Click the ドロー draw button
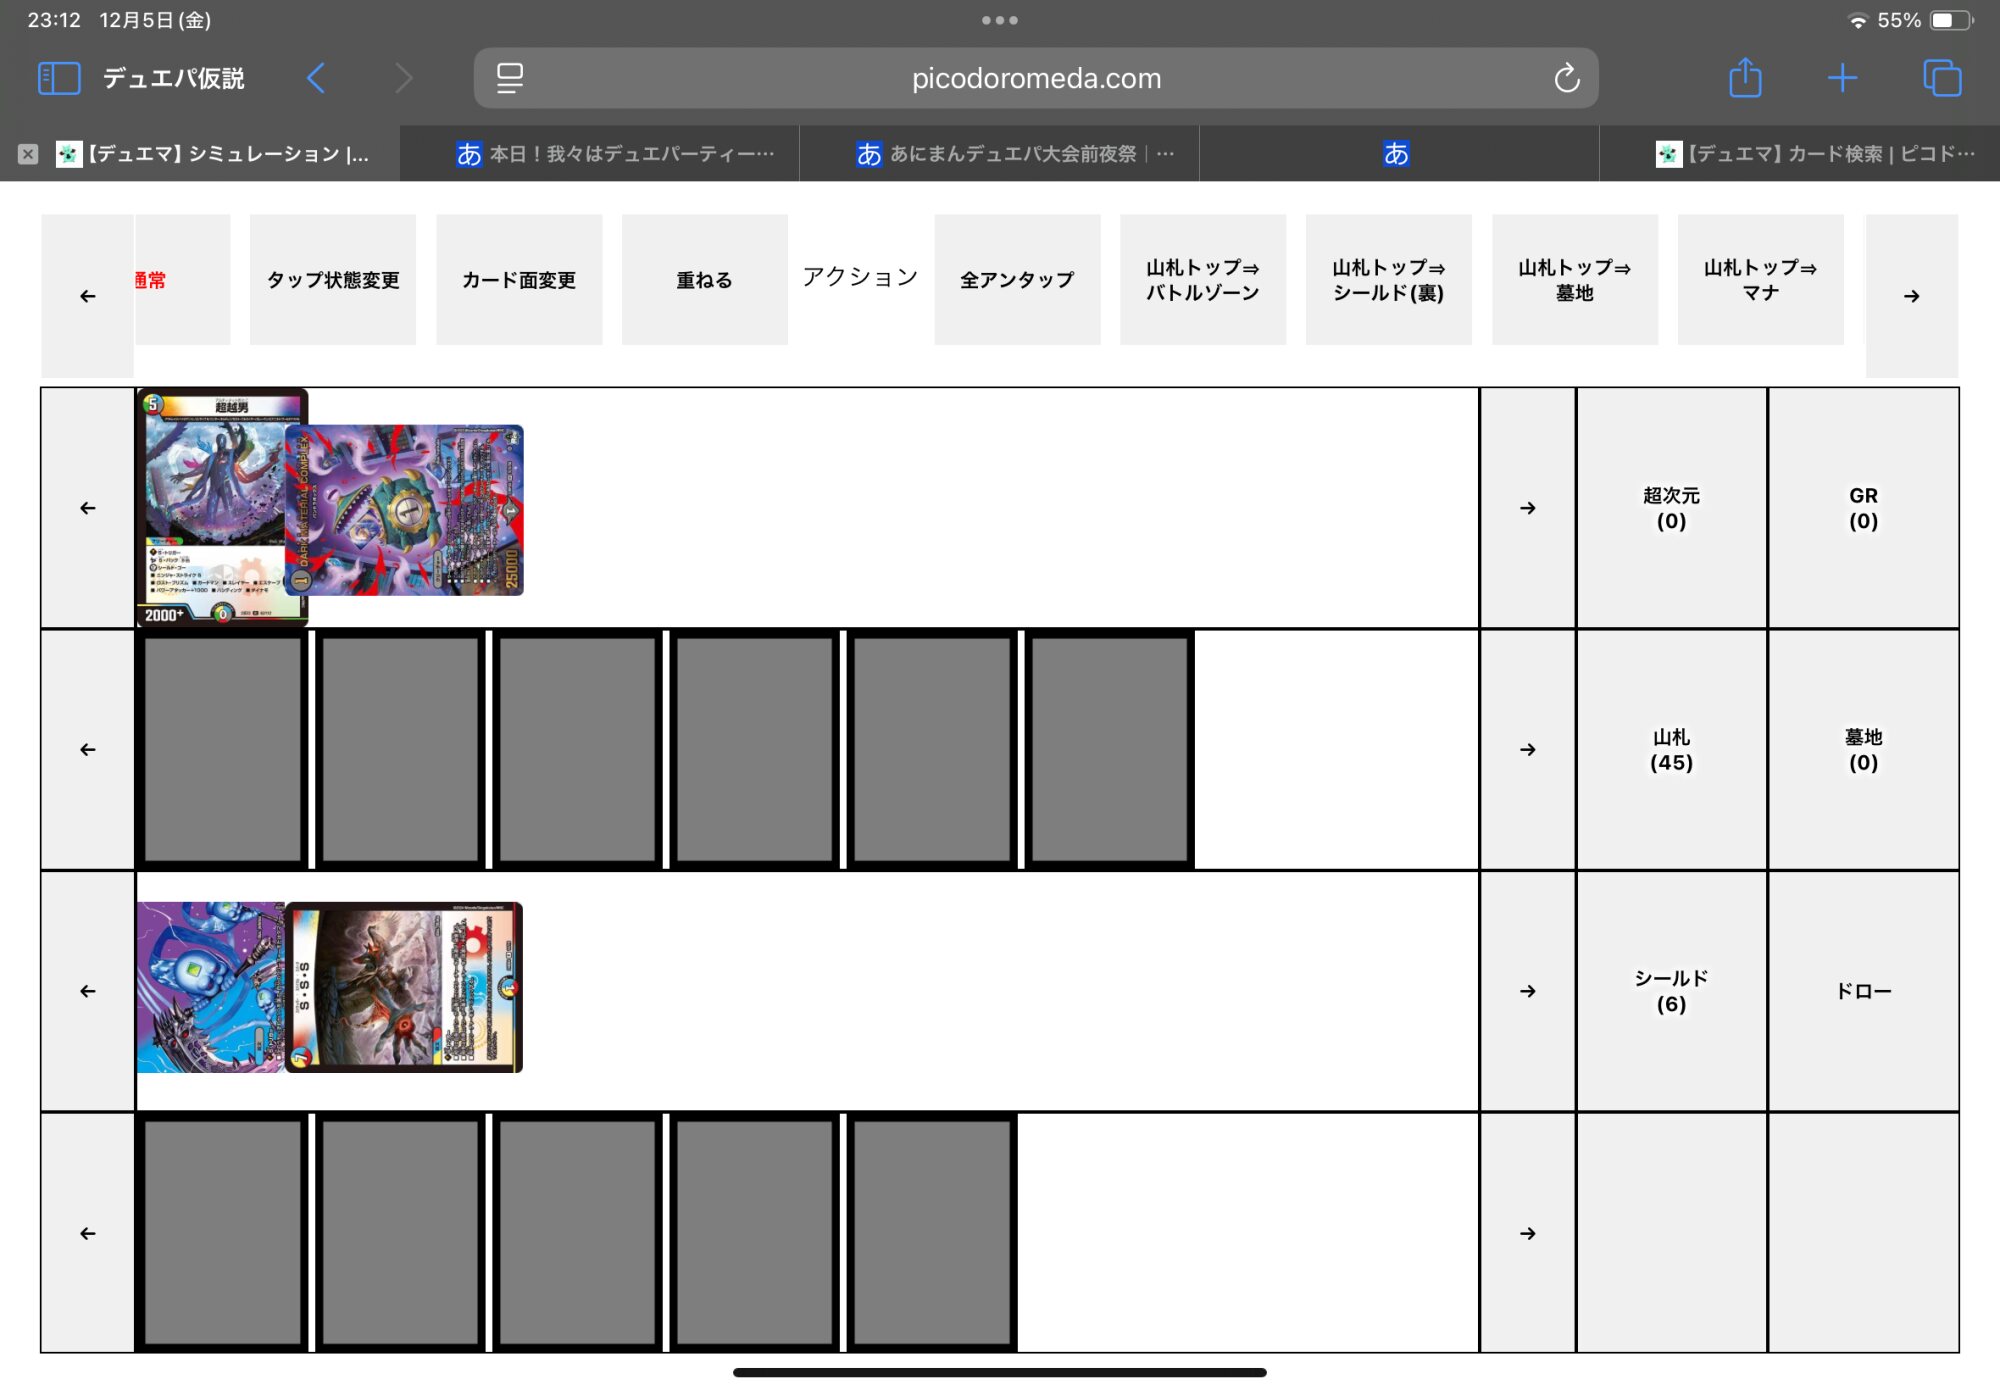 [1863, 991]
